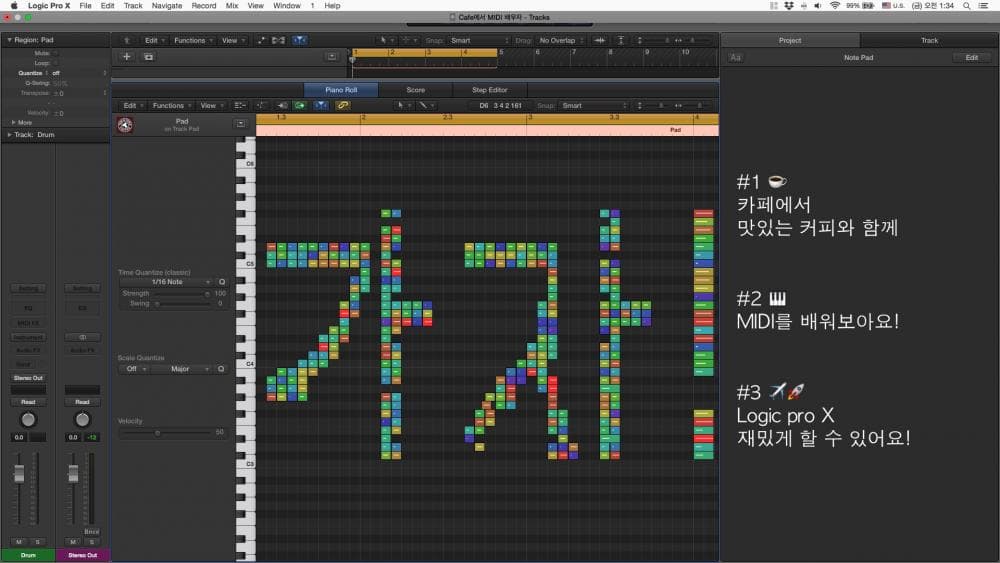Collapse the Region: Pad inspector
Image resolution: width=1000 pixels, height=563 pixels.
coord(9,40)
